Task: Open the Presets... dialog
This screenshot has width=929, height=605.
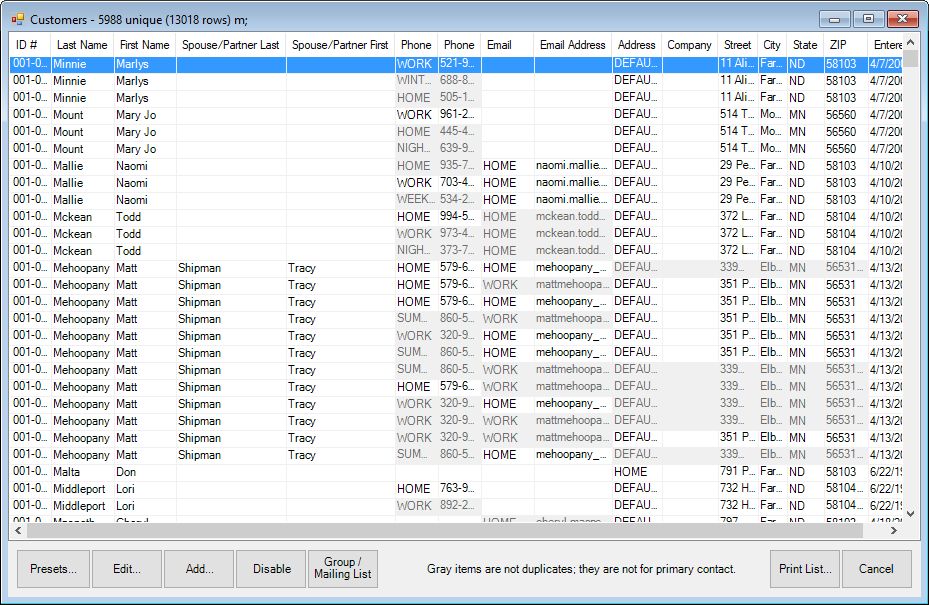Action: pos(53,569)
